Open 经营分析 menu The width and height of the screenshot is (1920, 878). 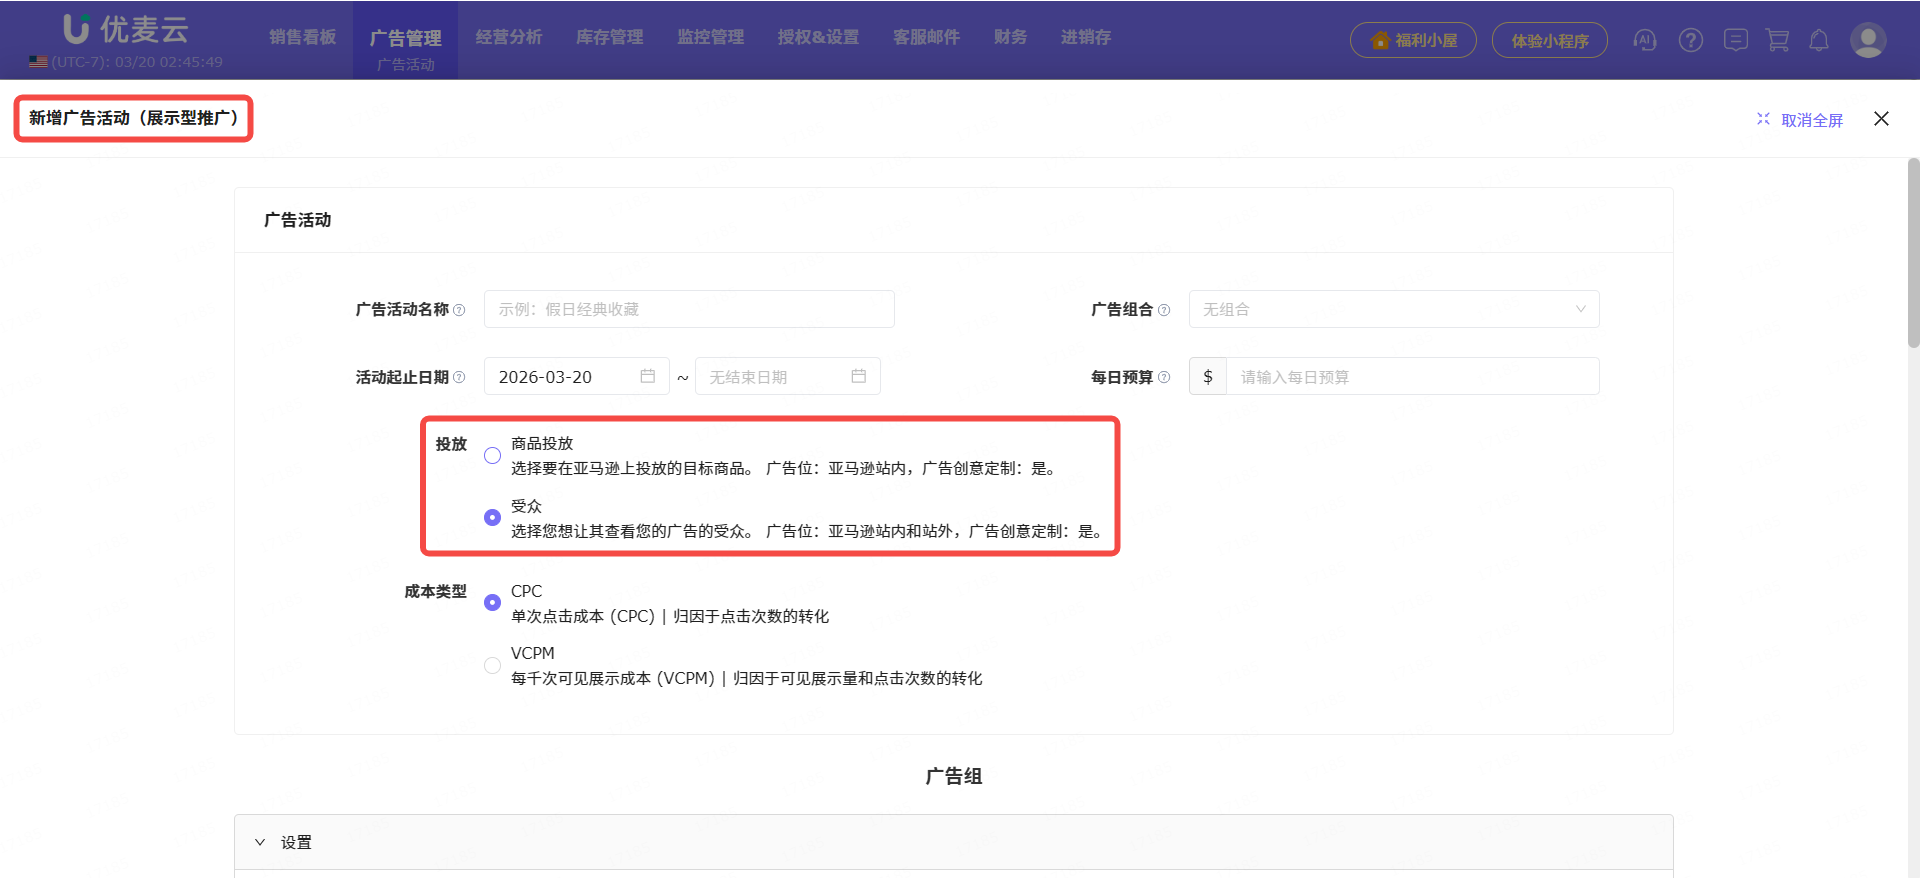coord(509,37)
